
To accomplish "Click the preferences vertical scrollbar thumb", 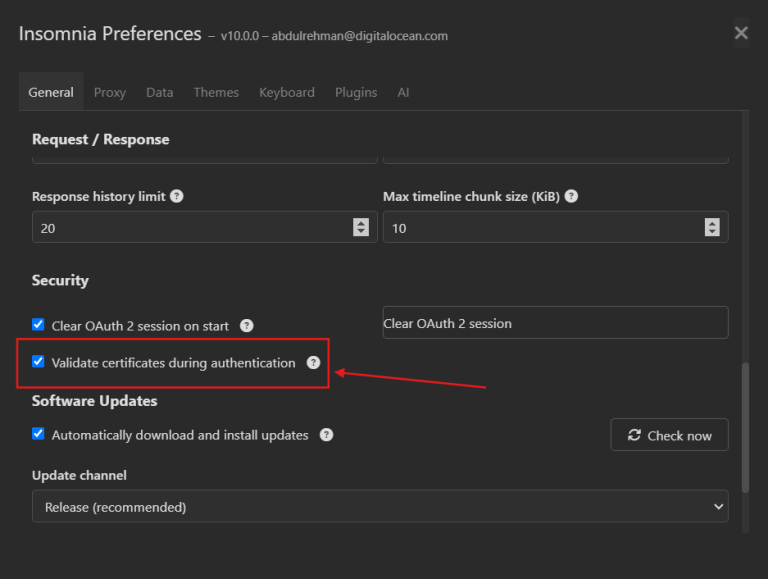I will [745, 427].
